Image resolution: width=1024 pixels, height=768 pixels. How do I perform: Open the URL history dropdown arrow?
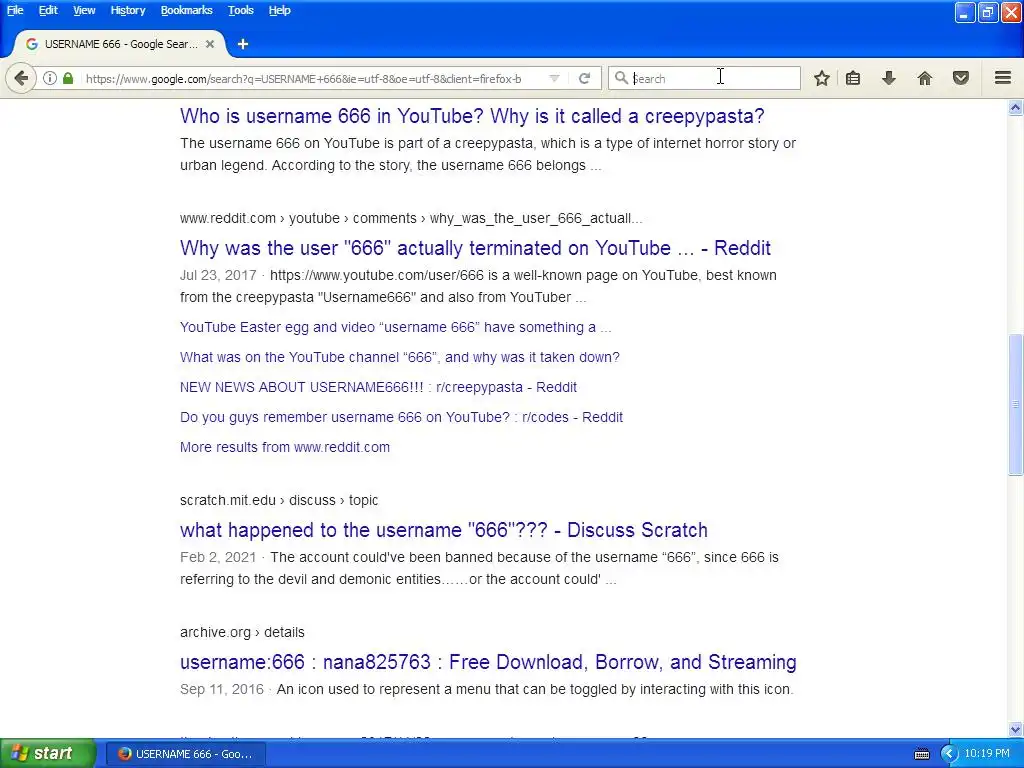(554, 78)
